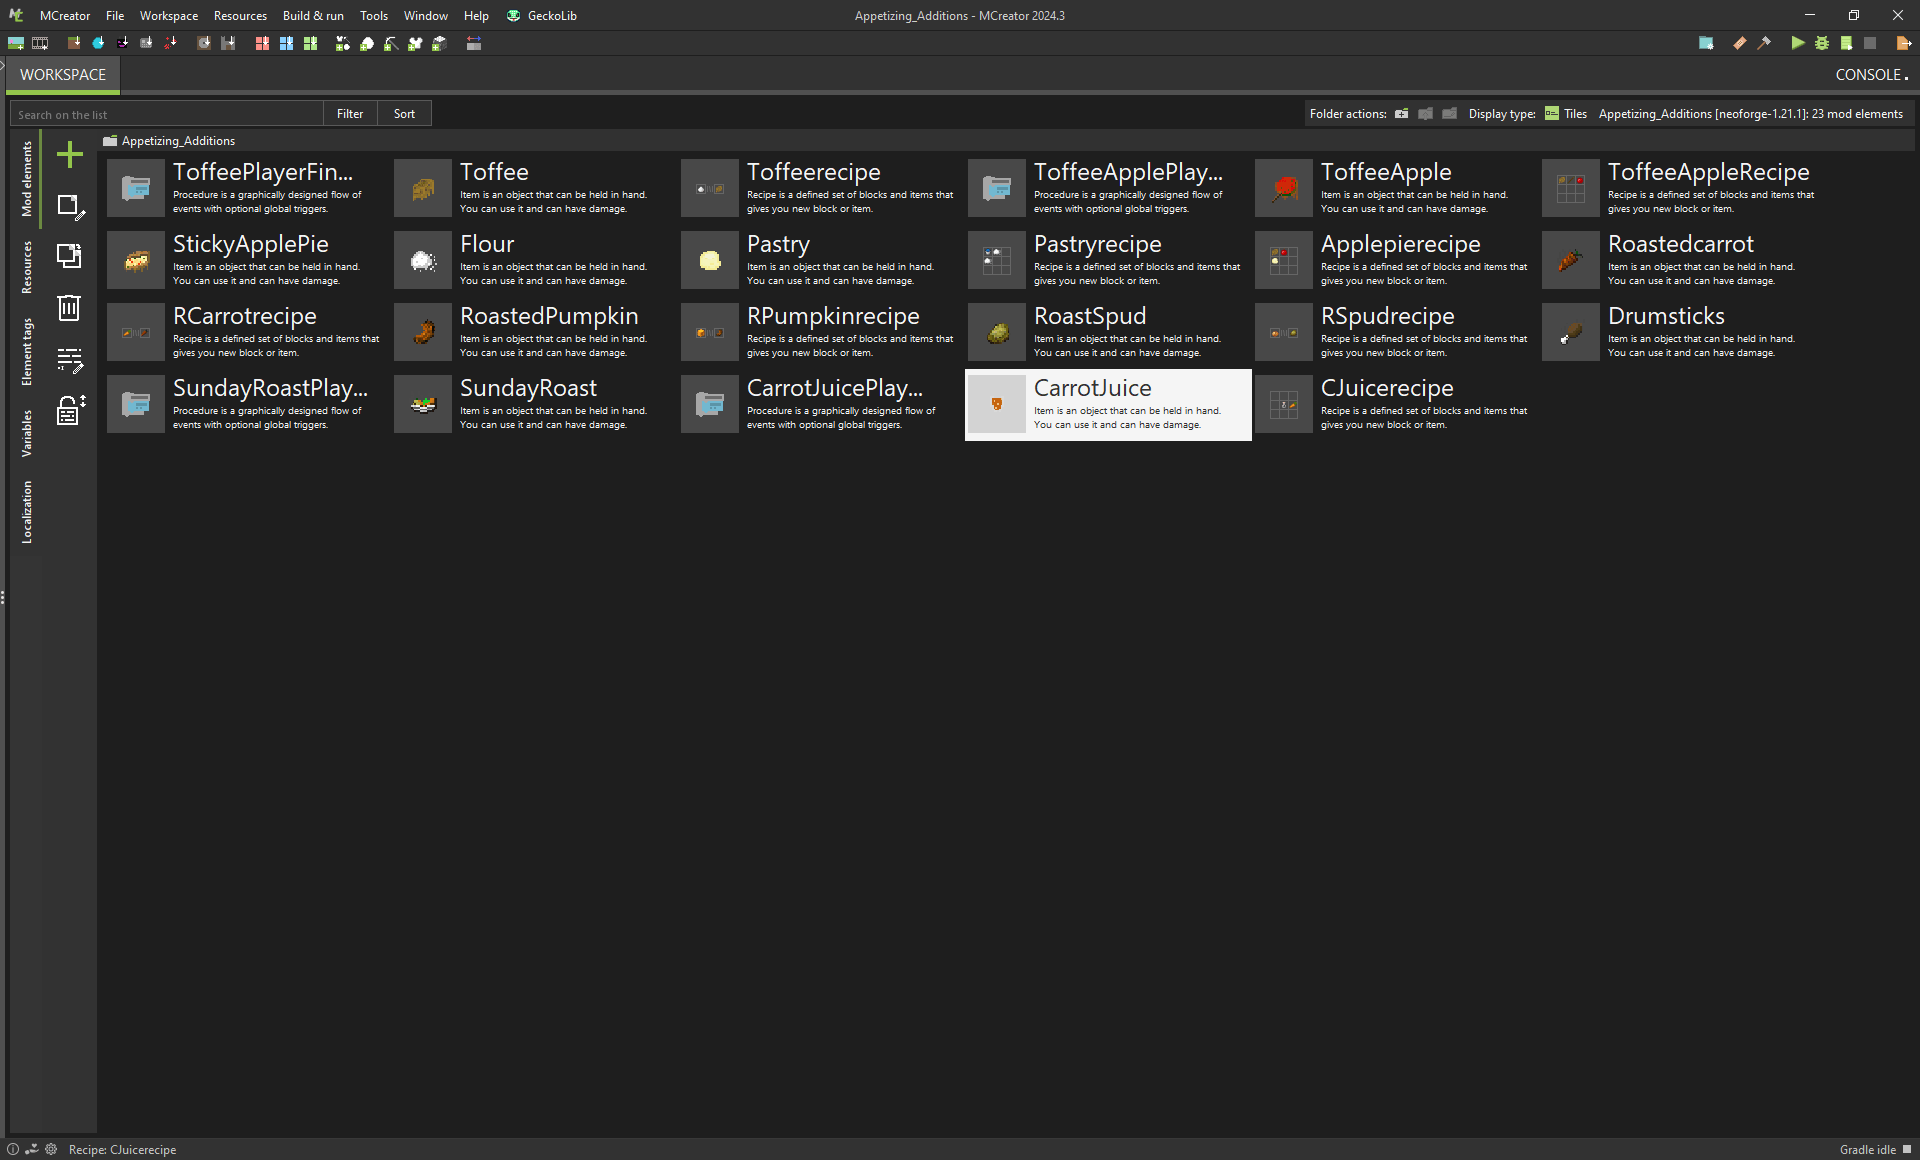The image size is (1920, 1160).
Task: Click the add new folder icon
Action: 1401,114
